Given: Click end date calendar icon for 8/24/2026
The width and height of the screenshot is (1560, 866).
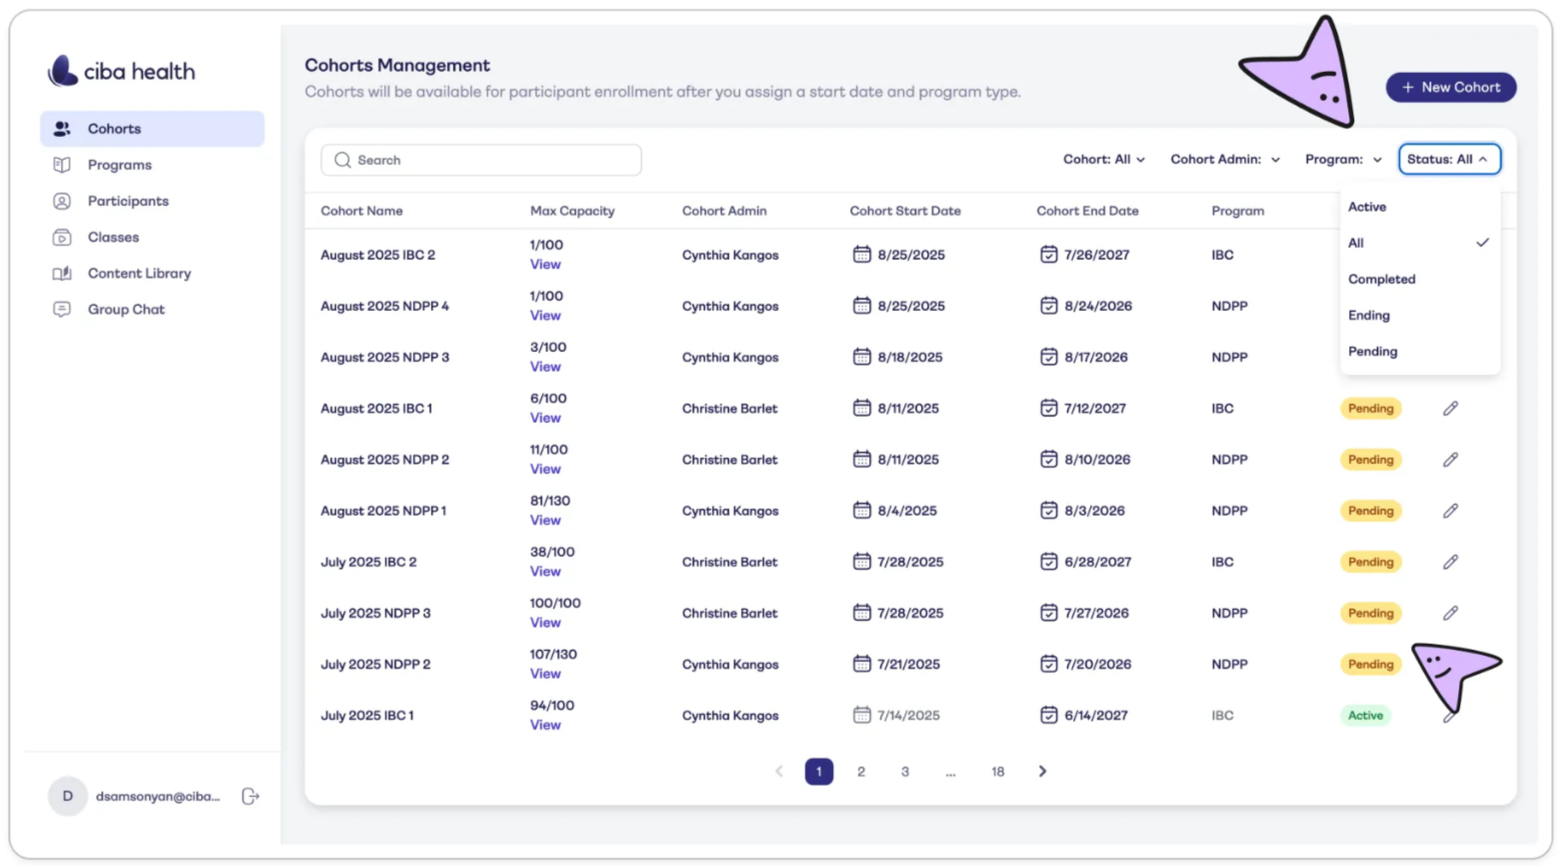Looking at the screenshot, I should pos(1048,305).
